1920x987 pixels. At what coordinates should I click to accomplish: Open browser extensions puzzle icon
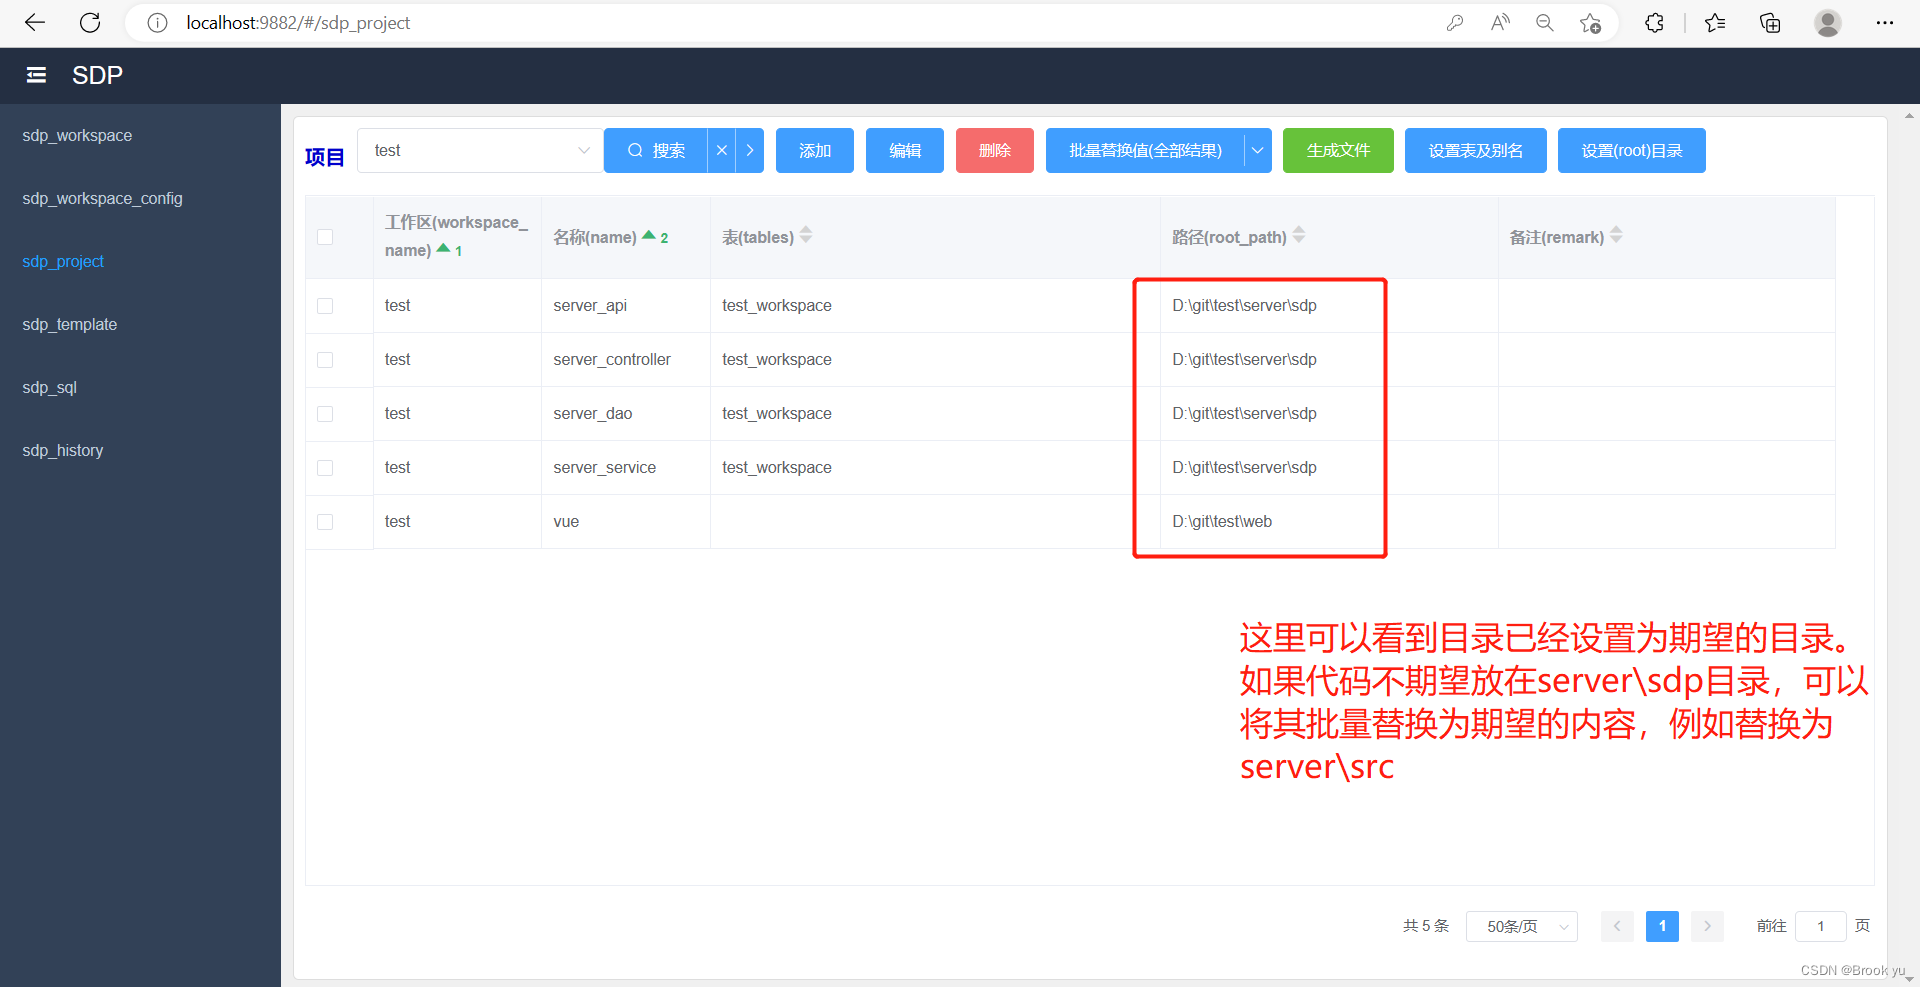tap(1654, 23)
